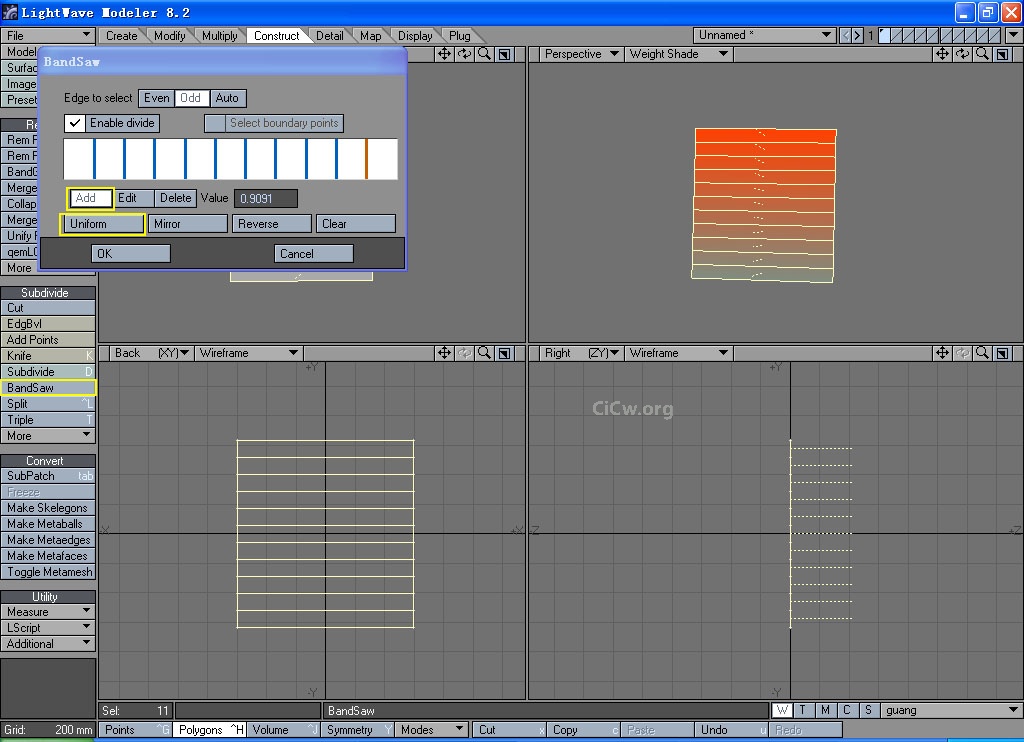Click the zoom magnifier in Back viewport
Viewport: 1024px width, 742px height.
(485, 353)
